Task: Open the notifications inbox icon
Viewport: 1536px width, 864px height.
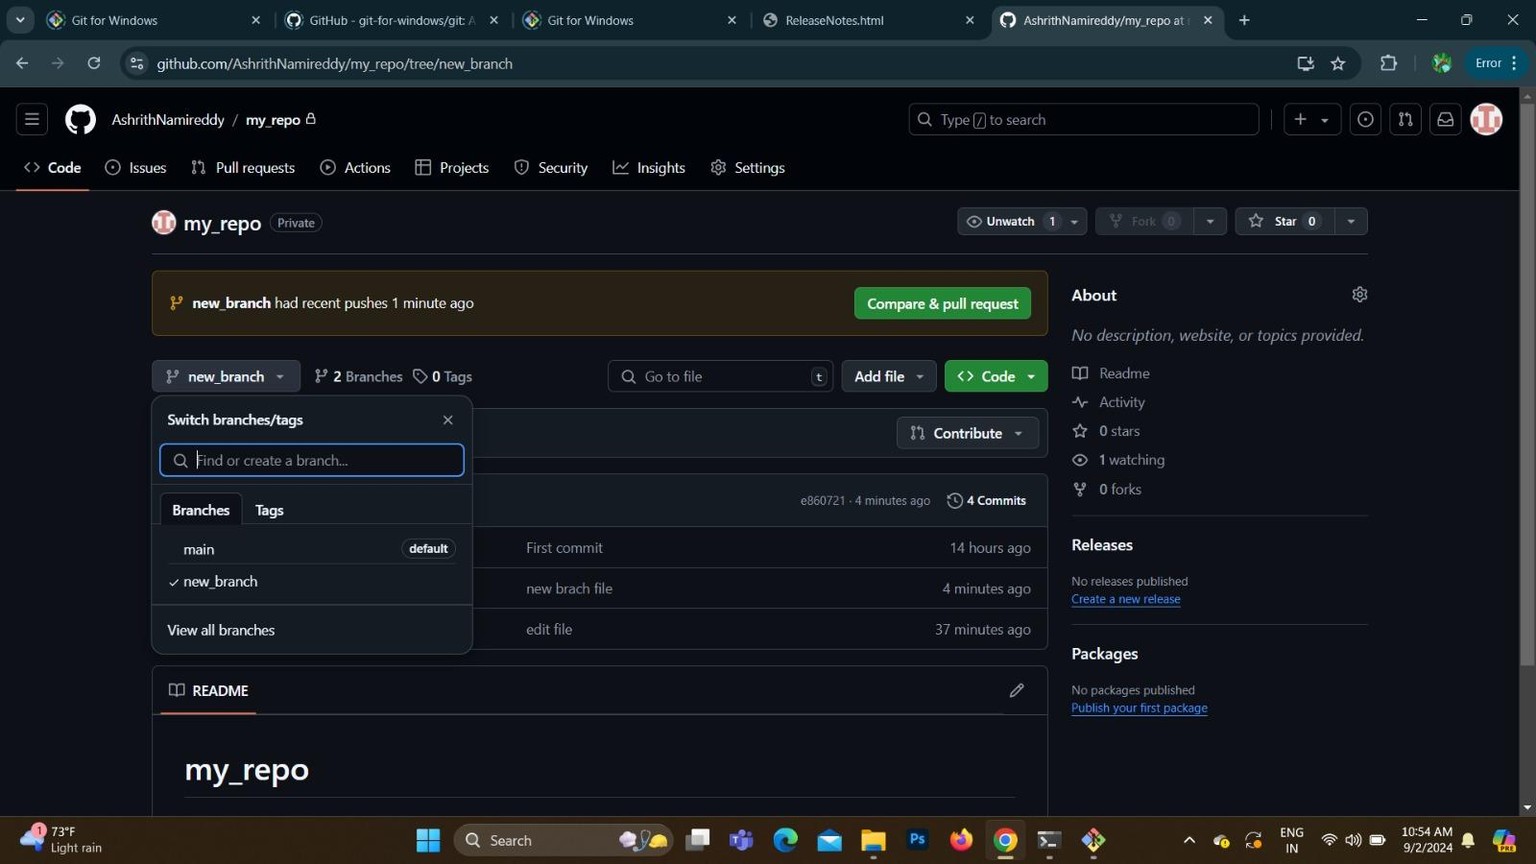Action: pyautogui.click(x=1445, y=119)
